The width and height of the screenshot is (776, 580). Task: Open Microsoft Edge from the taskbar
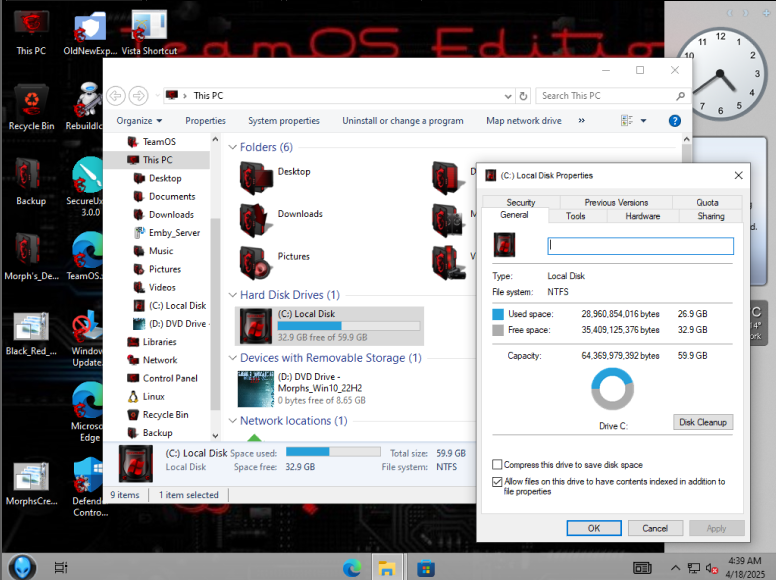pyautogui.click(x=352, y=568)
